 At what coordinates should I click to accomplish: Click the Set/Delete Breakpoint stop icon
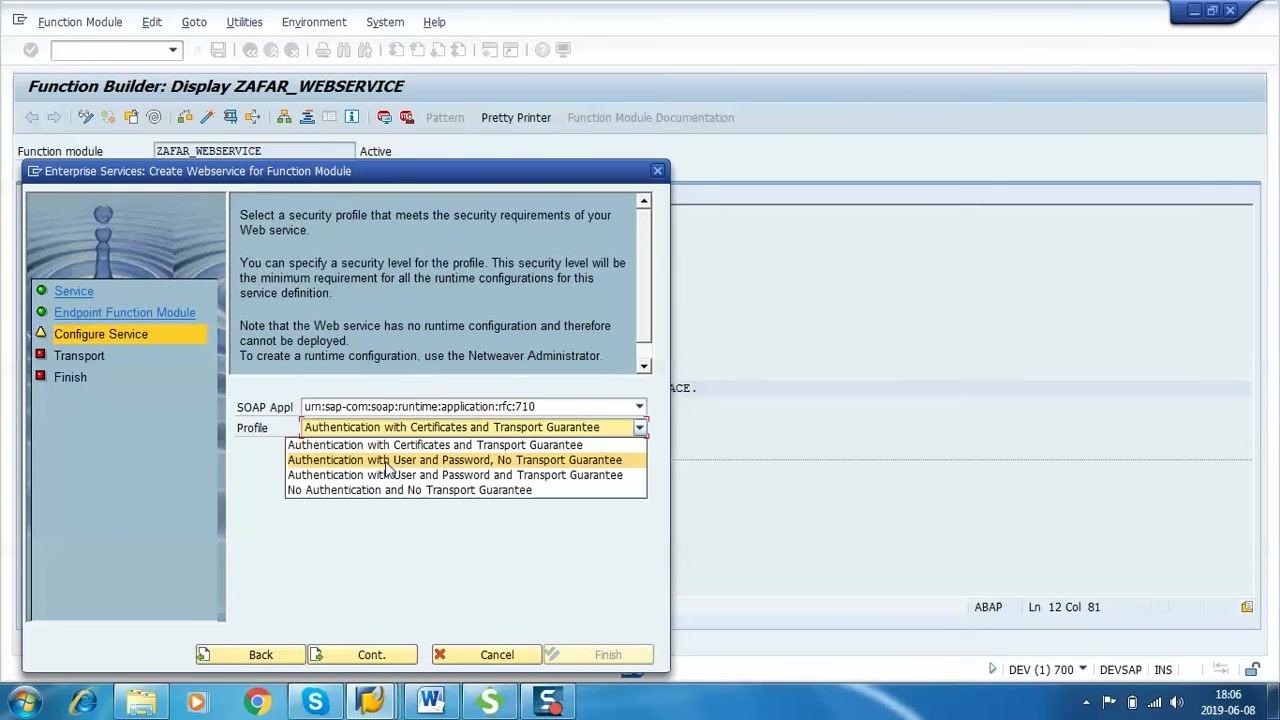pos(384,117)
